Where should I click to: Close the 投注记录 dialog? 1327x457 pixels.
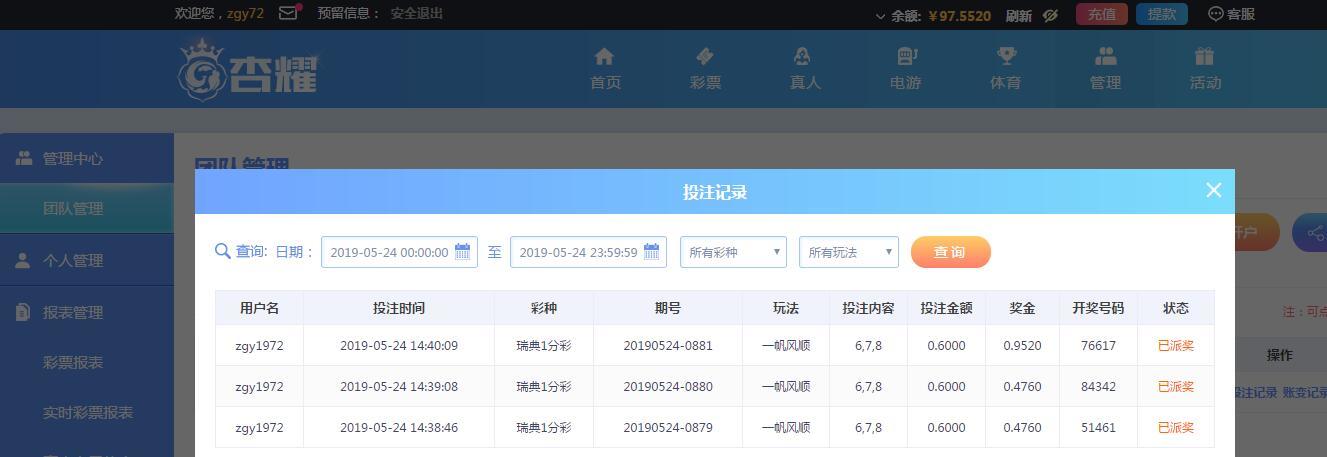coord(1214,190)
